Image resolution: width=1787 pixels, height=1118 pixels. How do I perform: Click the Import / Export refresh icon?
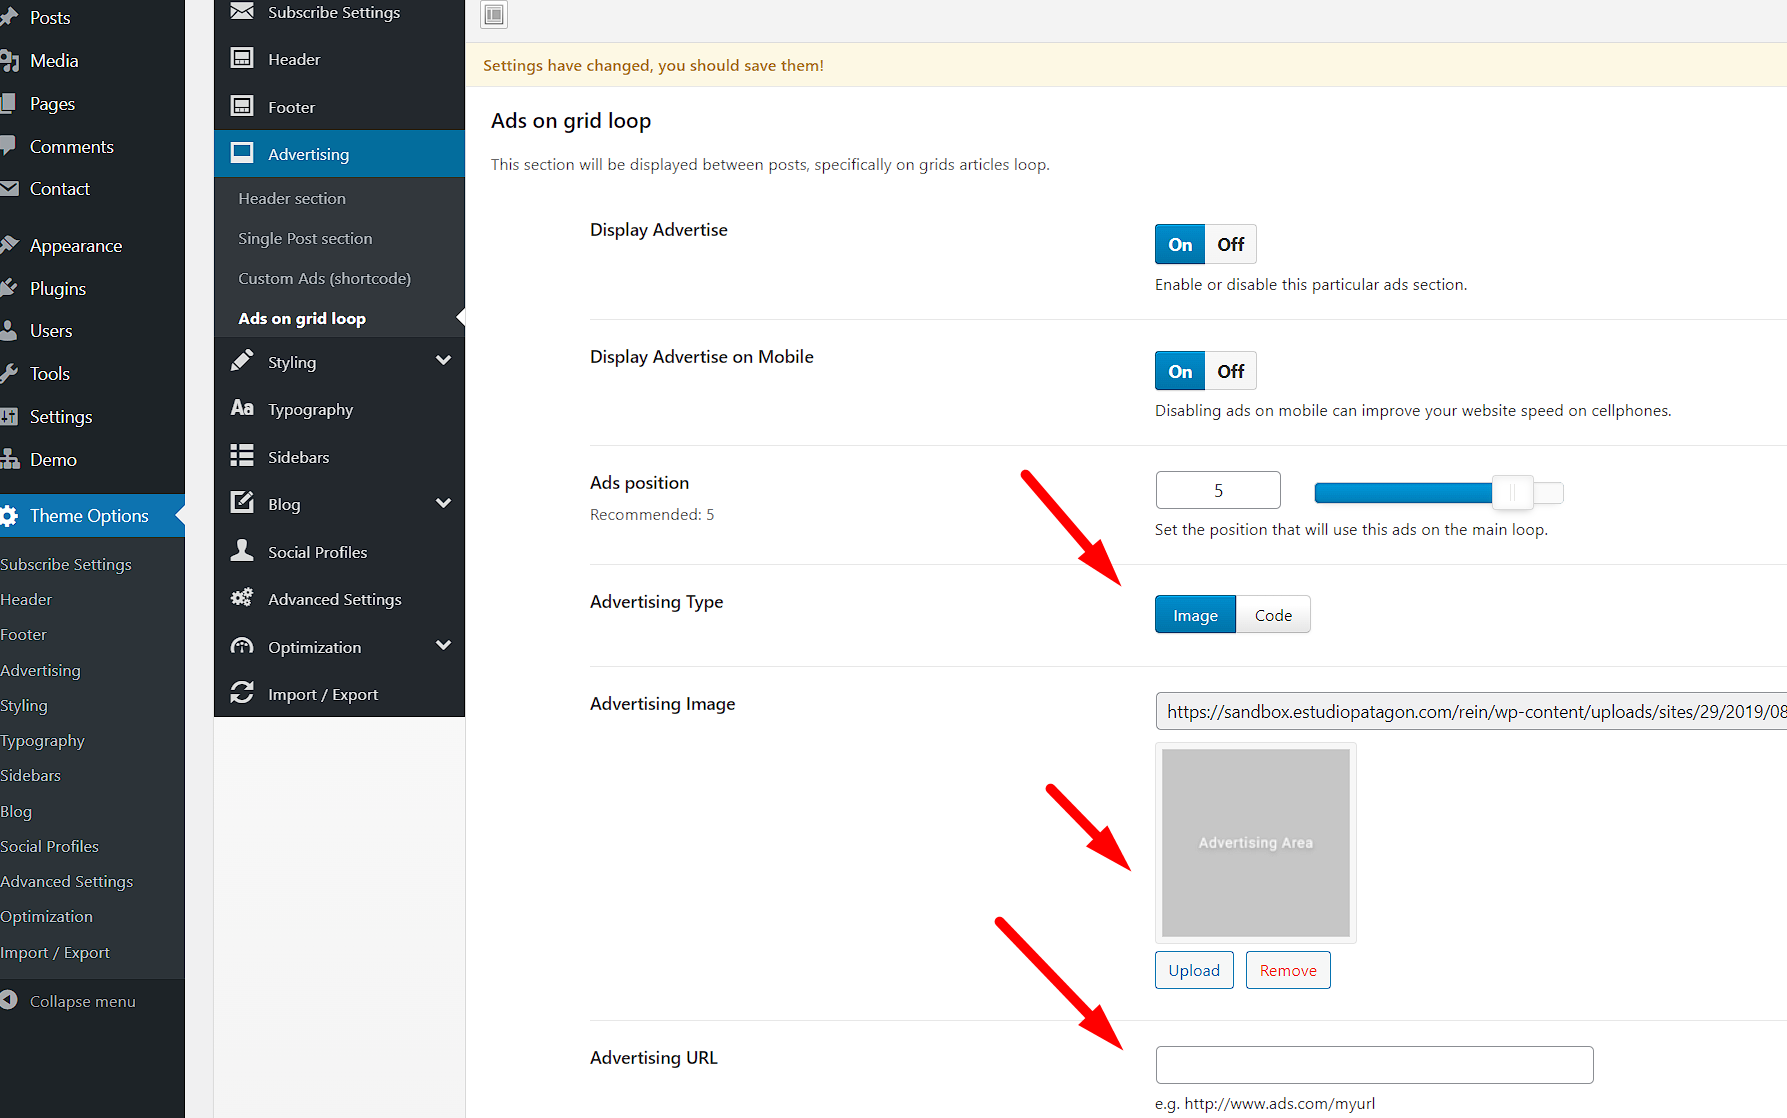[x=242, y=693]
